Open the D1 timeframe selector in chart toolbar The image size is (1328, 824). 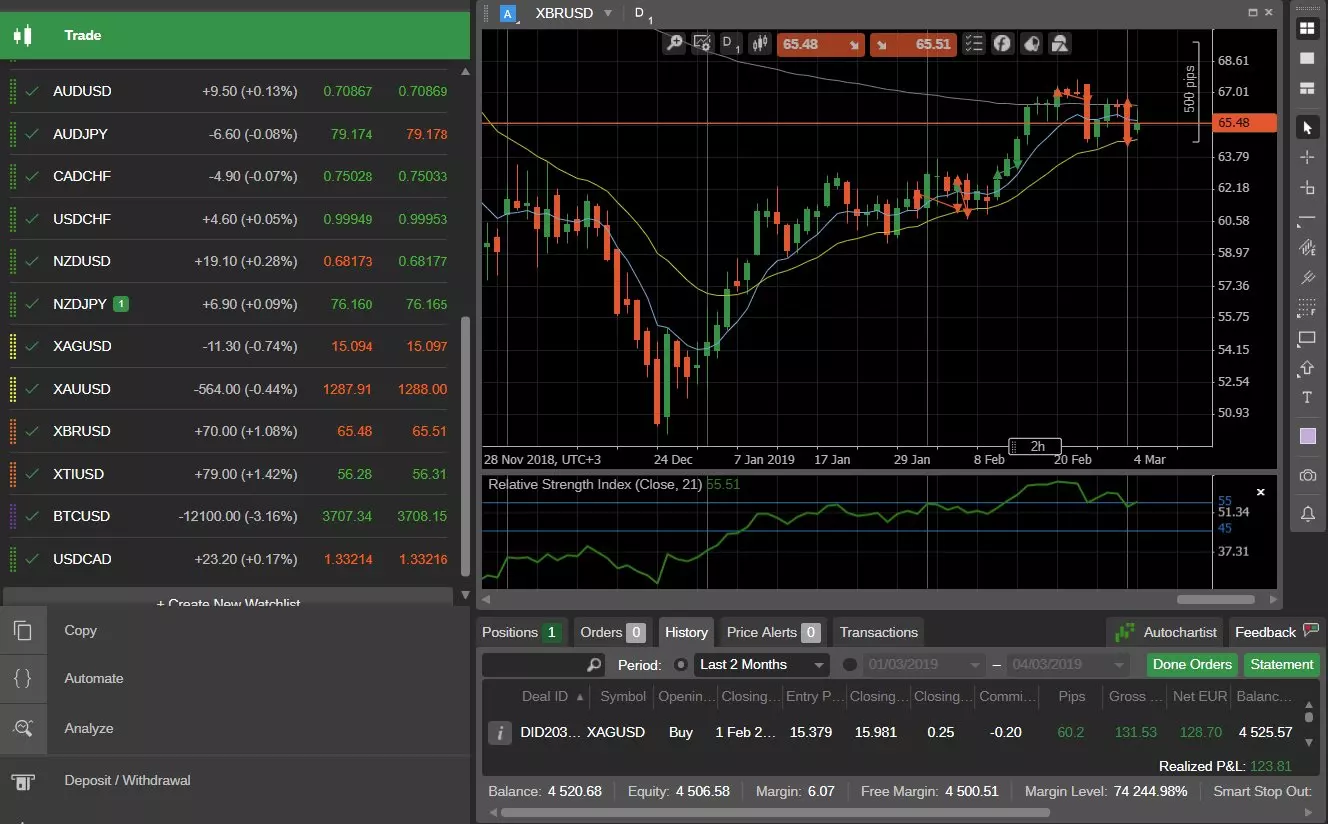click(731, 43)
